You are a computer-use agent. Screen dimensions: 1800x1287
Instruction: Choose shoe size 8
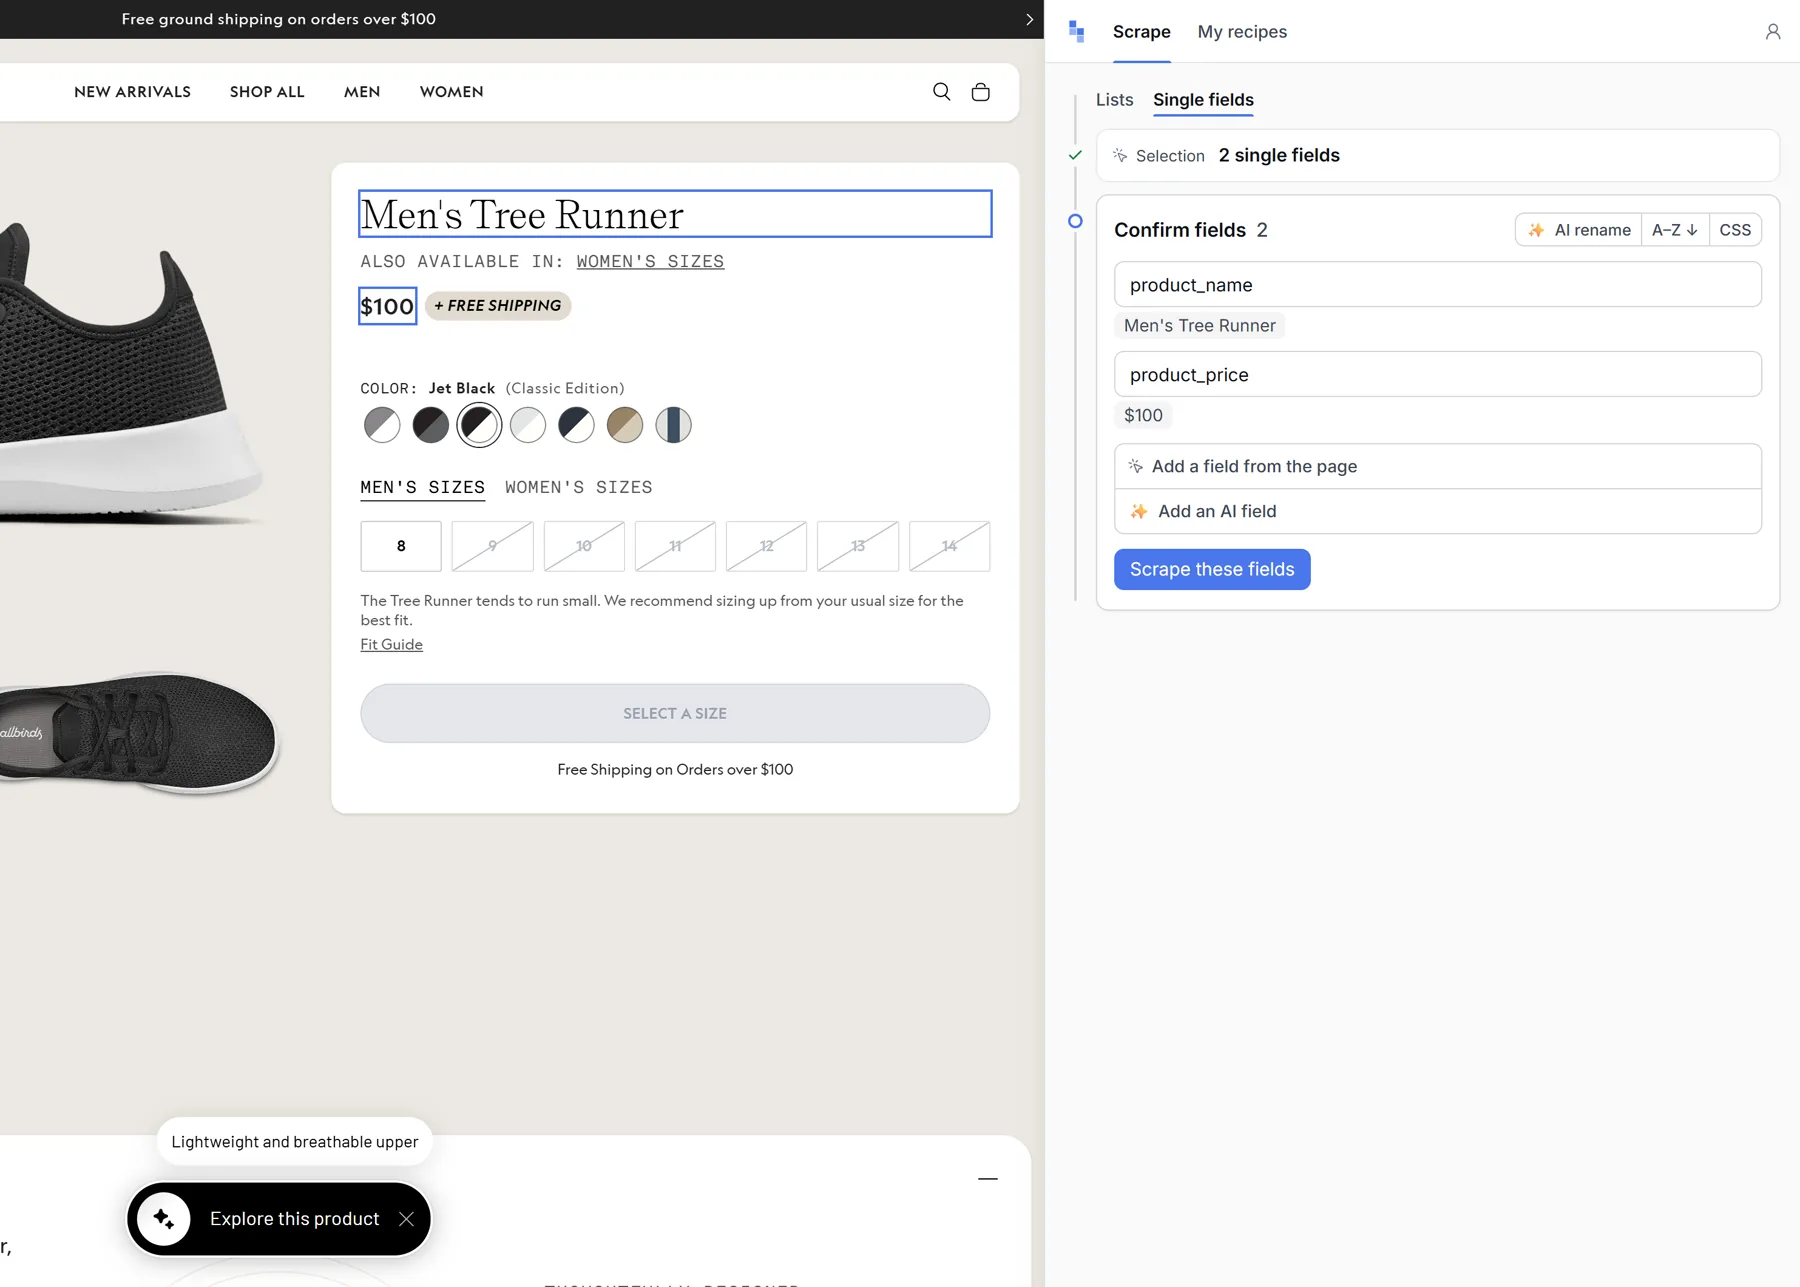pyautogui.click(x=401, y=546)
